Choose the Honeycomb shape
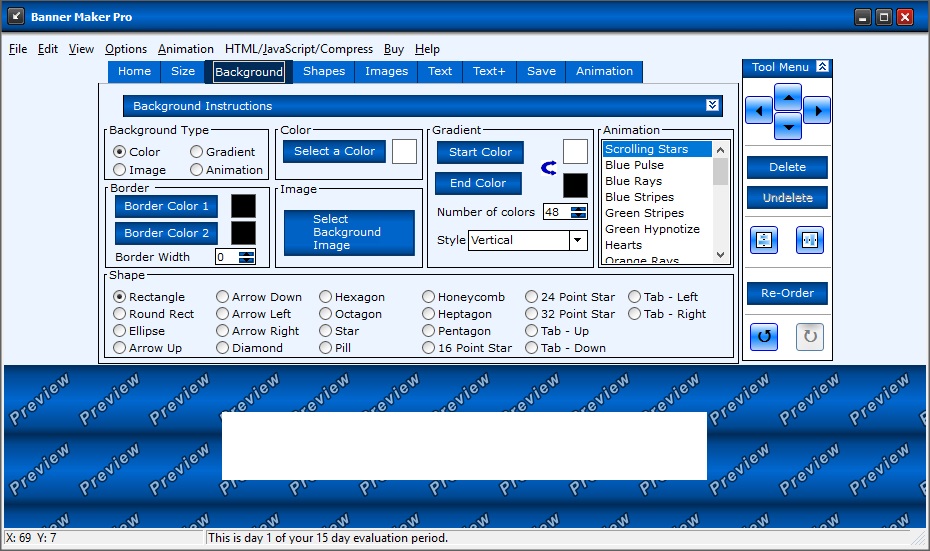Viewport: 930px width, 551px height. point(464,297)
